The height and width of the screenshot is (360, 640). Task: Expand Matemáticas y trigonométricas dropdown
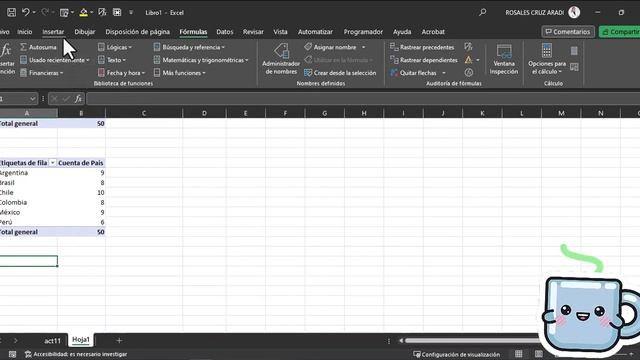coord(201,60)
